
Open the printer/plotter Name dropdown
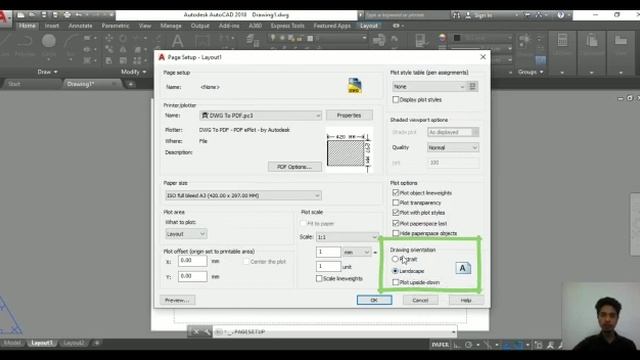tap(260, 116)
